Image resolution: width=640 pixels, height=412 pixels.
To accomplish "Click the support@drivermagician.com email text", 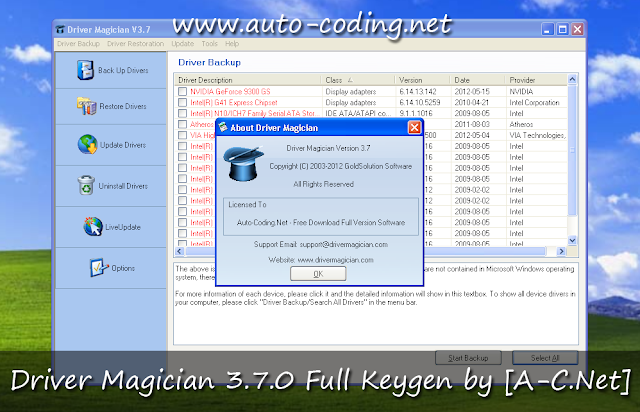I will (344, 244).
